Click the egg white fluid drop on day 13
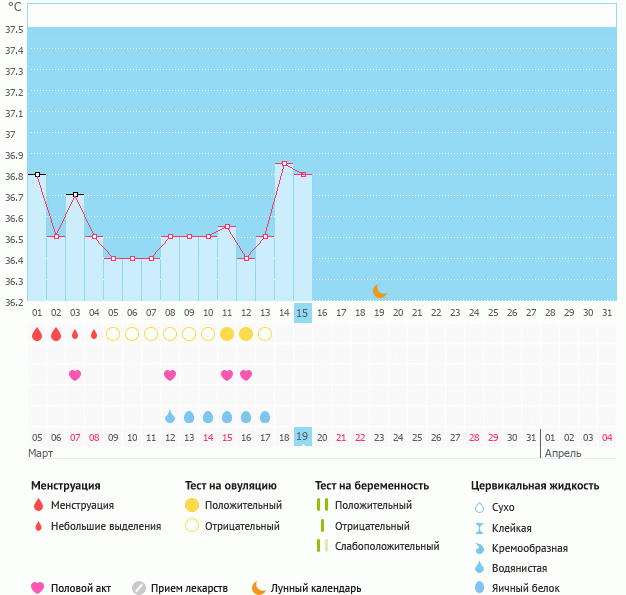 click(x=265, y=416)
